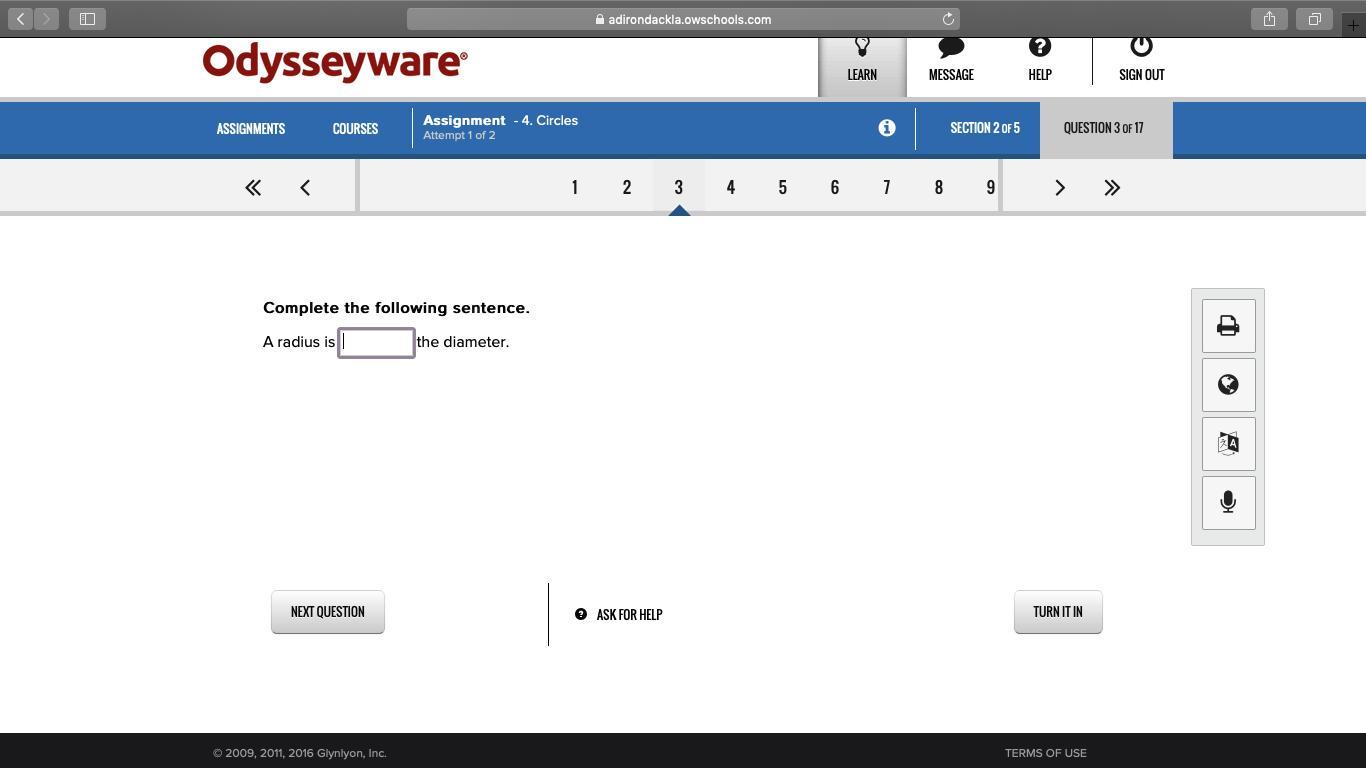
Task: Click the Safari forward arrow button
Action: (47, 19)
